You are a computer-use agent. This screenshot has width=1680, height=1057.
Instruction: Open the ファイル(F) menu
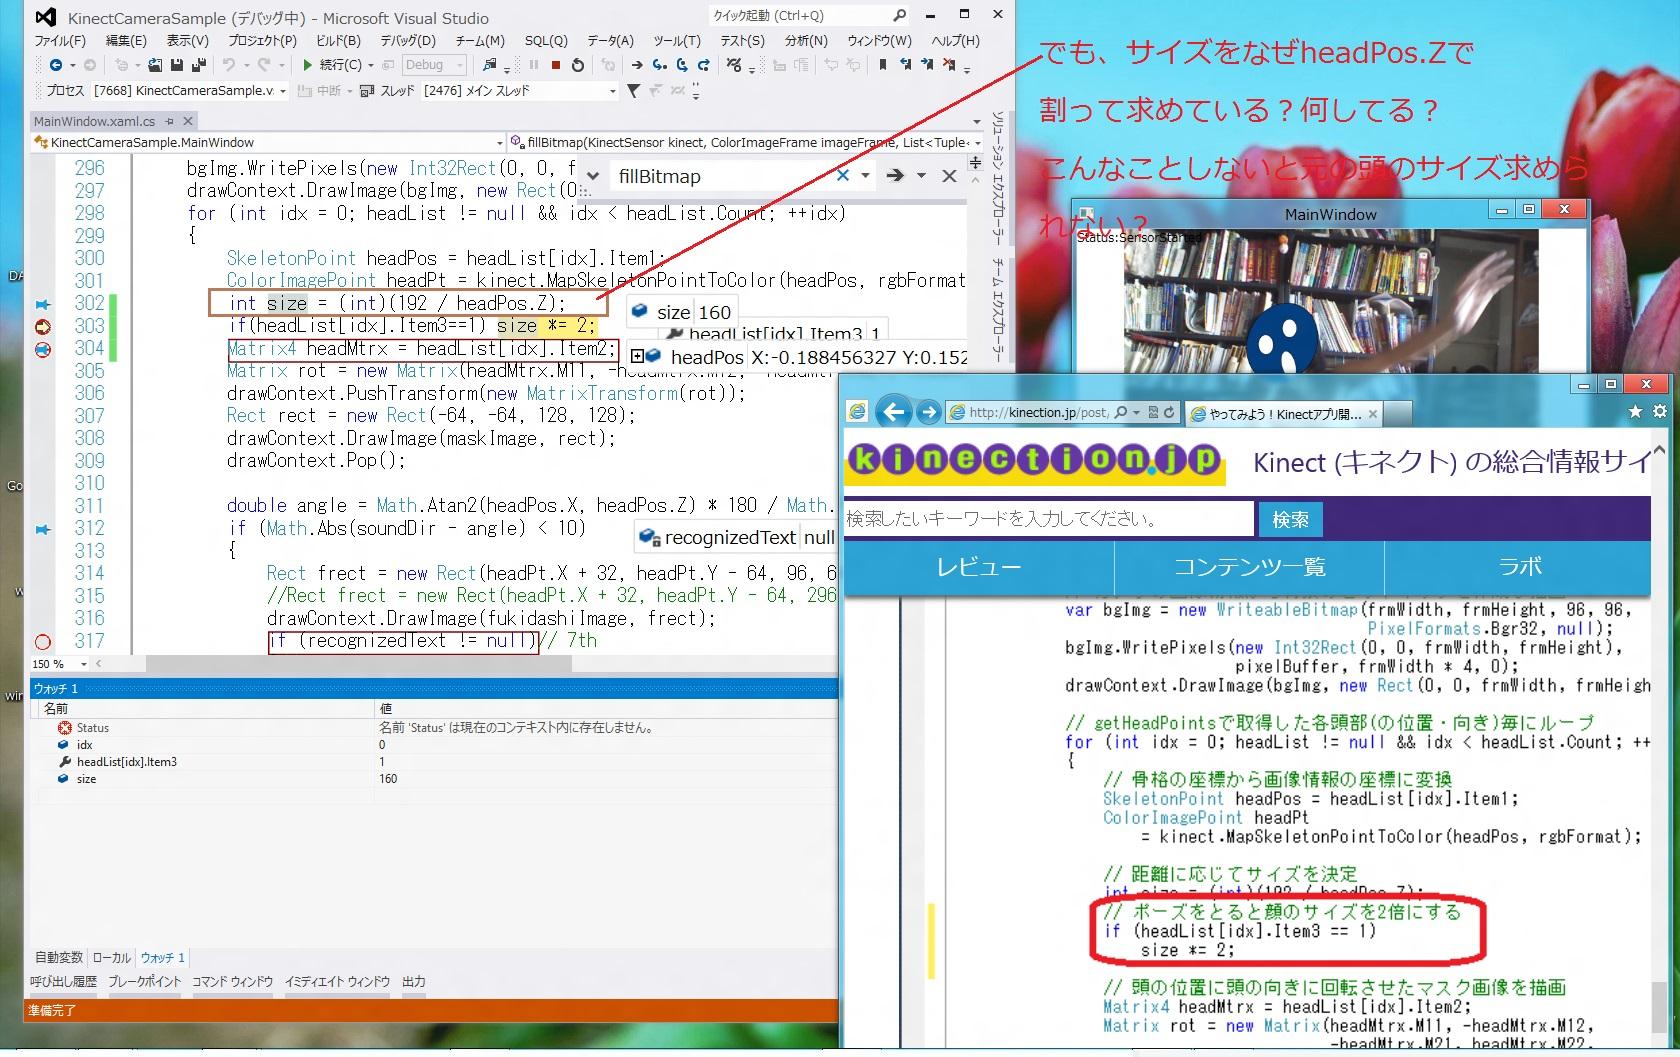tap(60, 41)
